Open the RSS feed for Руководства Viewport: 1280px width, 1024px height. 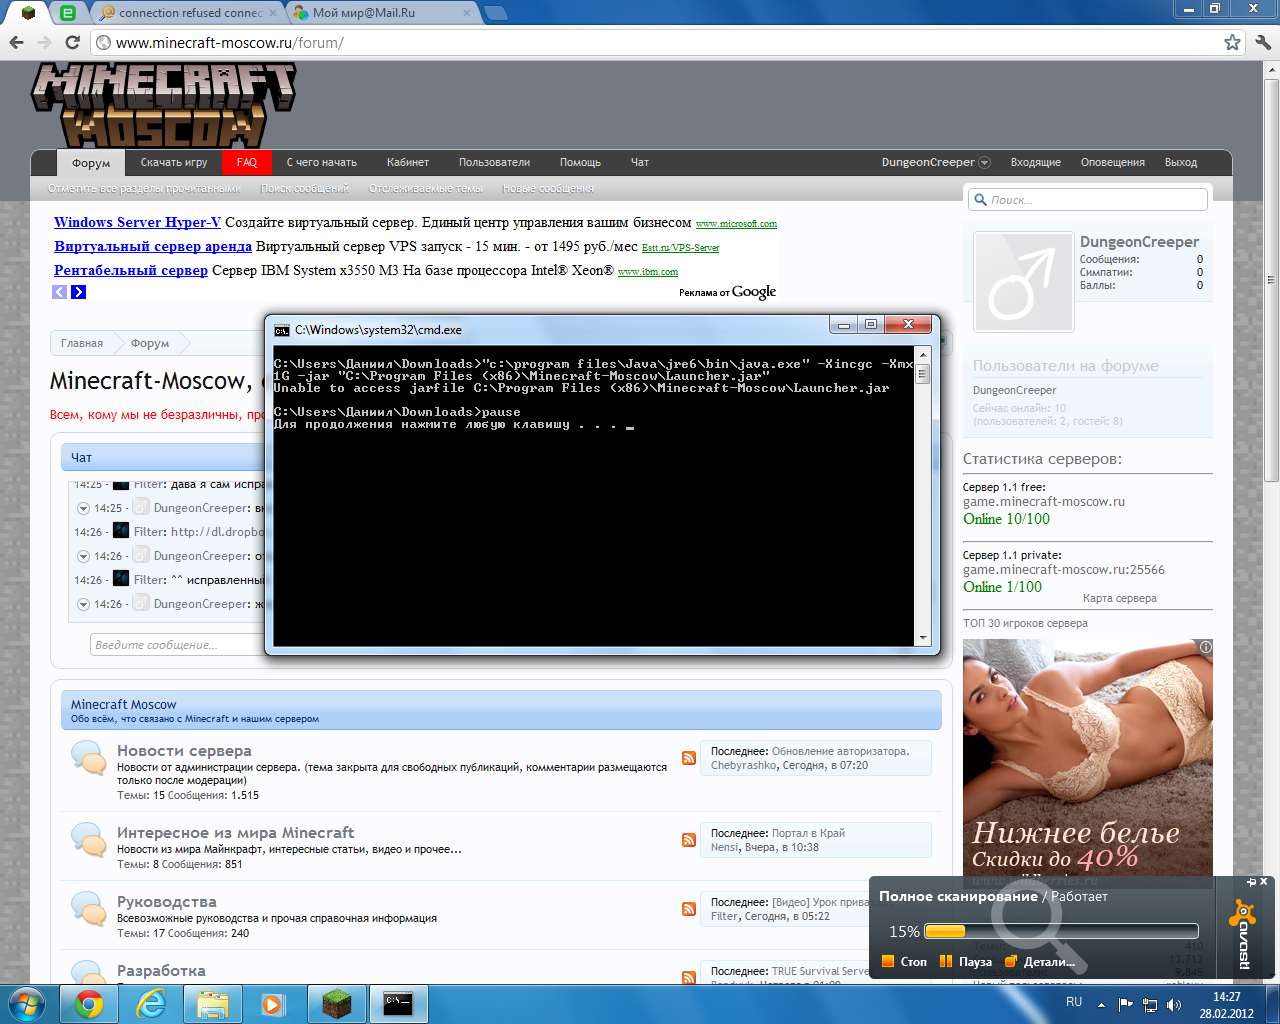[x=689, y=909]
